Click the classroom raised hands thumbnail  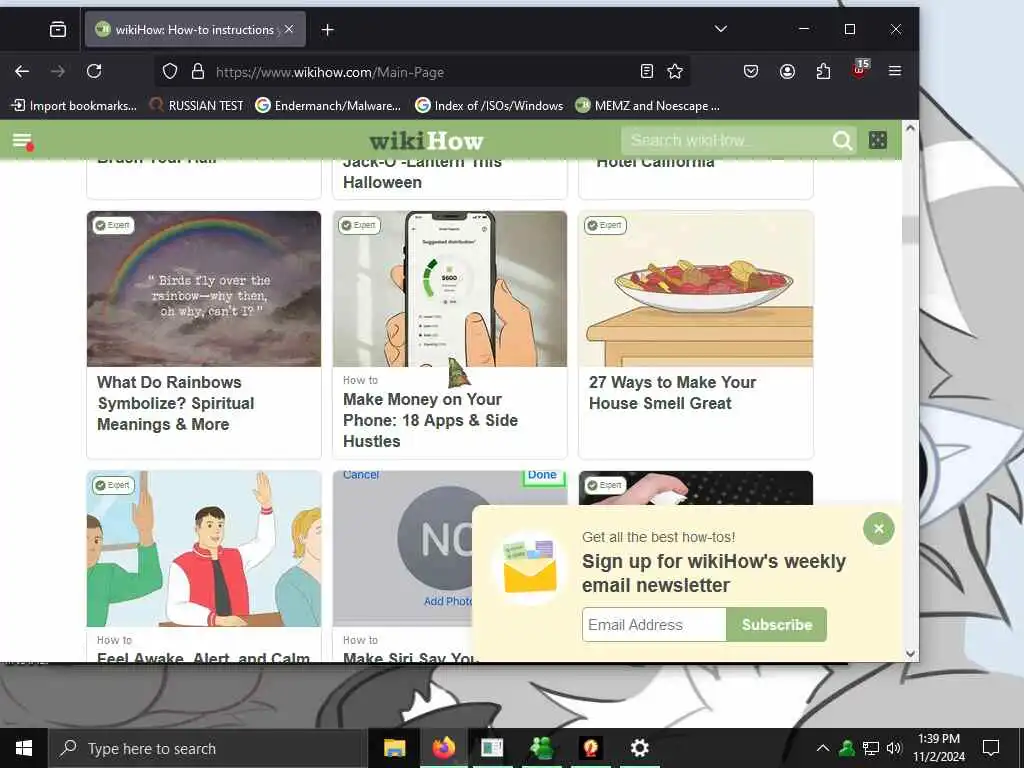click(x=204, y=549)
